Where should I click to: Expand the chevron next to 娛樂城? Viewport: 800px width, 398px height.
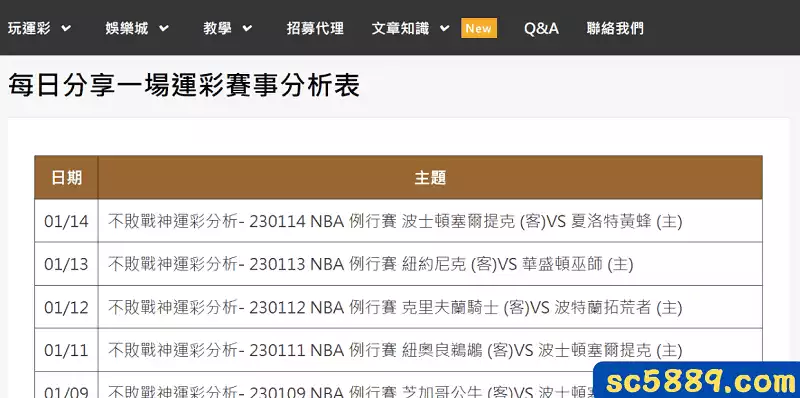click(x=164, y=29)
